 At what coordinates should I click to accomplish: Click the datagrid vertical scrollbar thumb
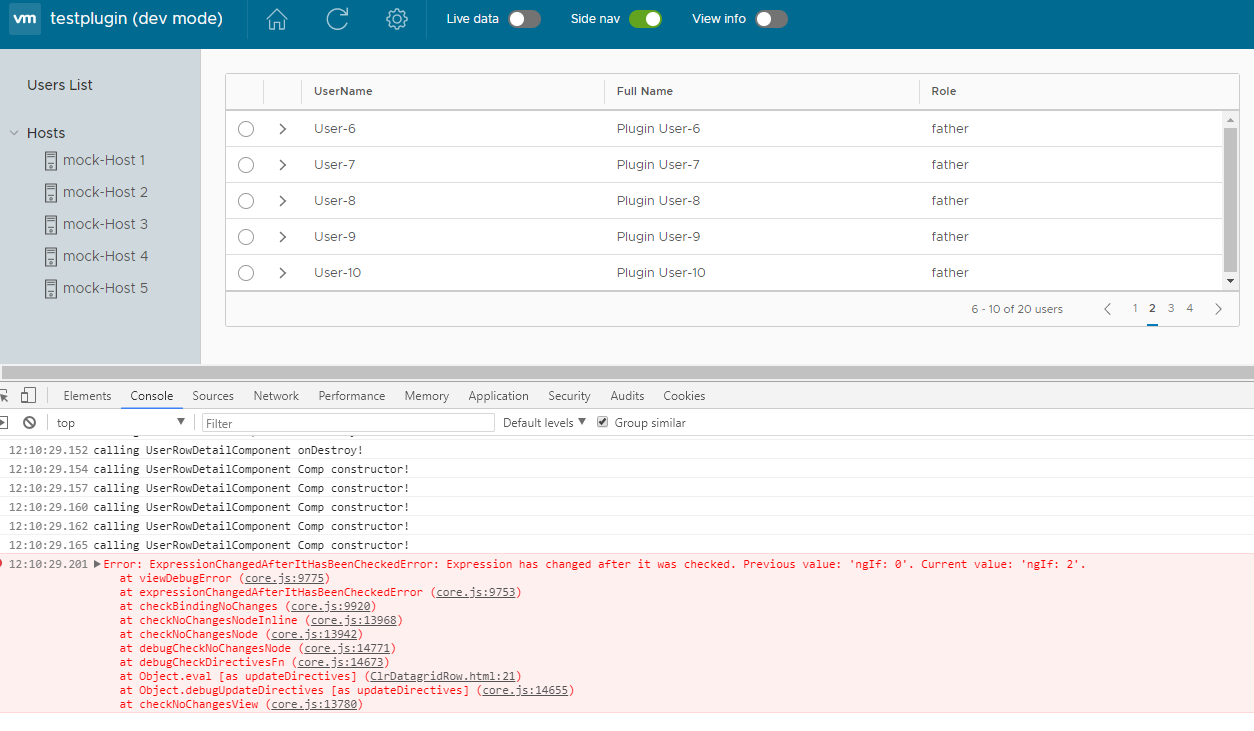coord(1231,199)
